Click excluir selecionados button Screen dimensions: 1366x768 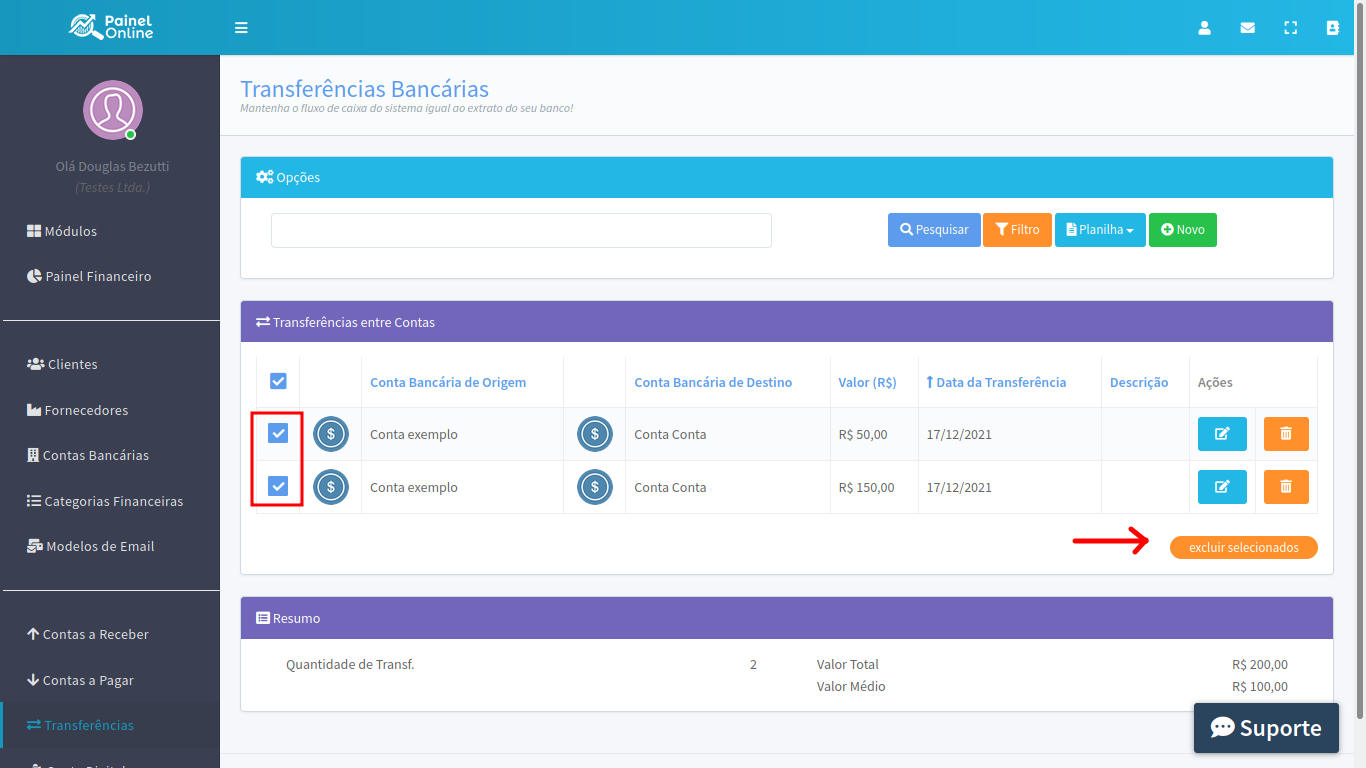pos(1244,547)
